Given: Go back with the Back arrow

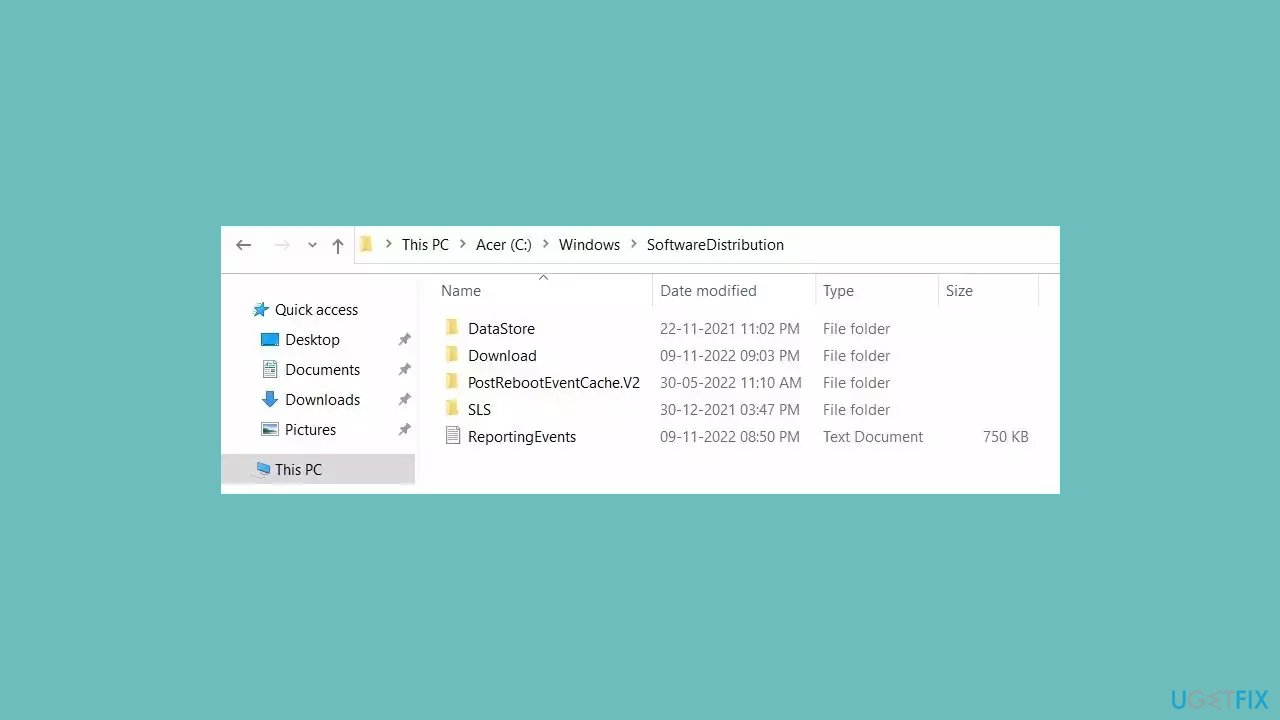Looking at the screenshot, I should [243, 245].
